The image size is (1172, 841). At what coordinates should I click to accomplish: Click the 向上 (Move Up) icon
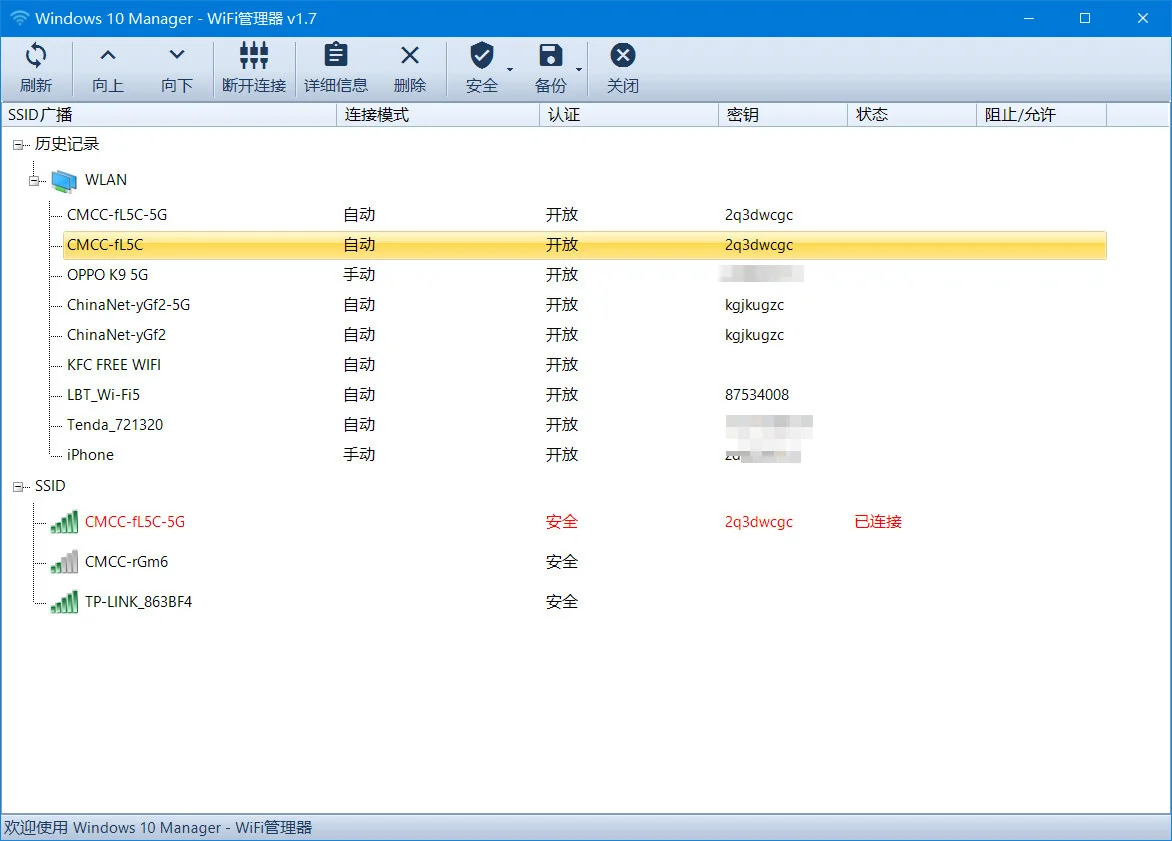(106, 56)
